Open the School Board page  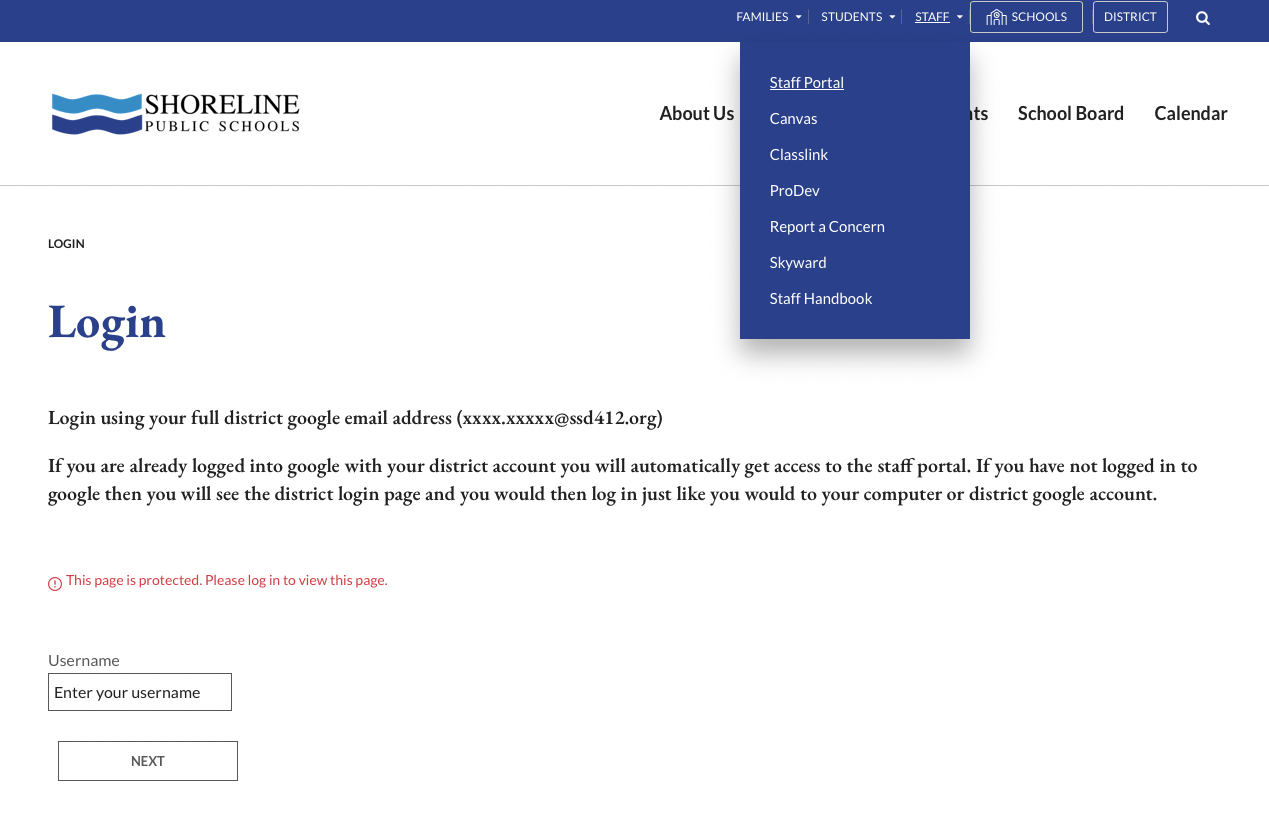click(x=1071, y=114)
